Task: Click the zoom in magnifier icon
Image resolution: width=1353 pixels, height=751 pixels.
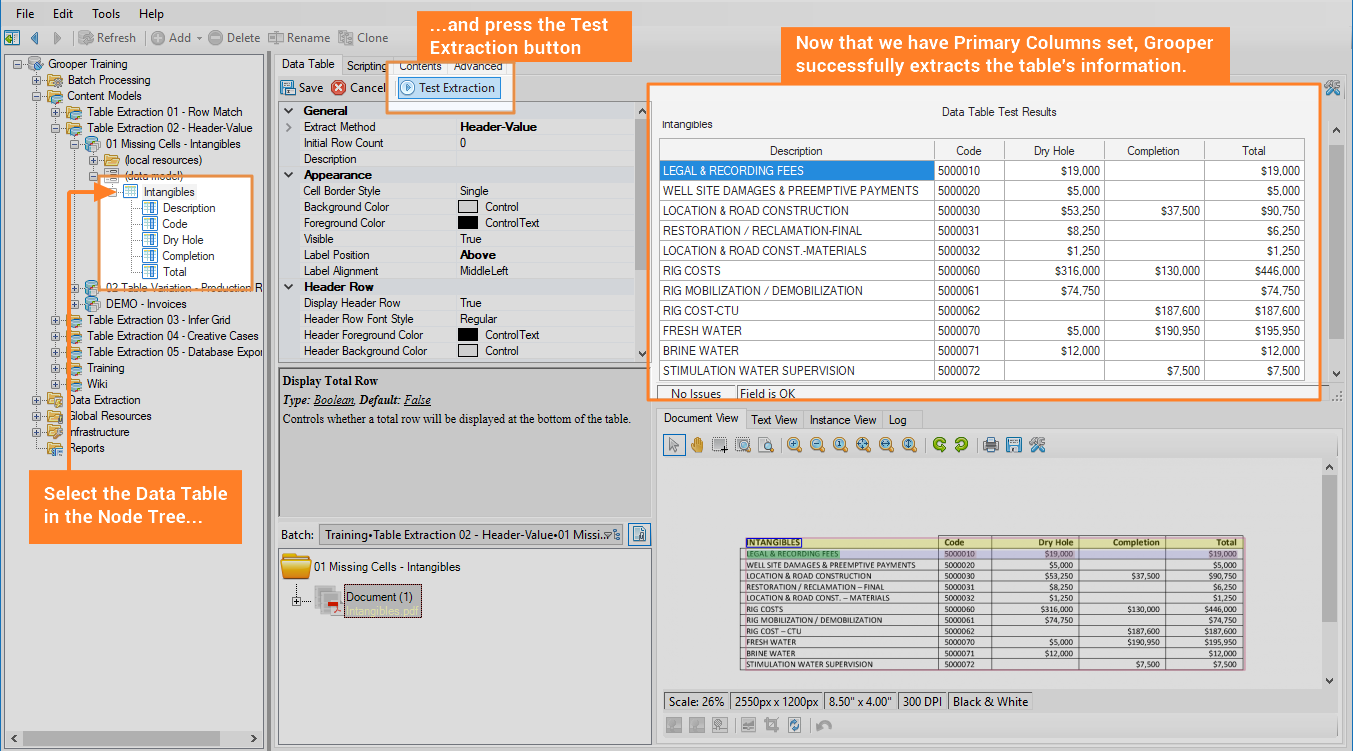Action: pyautogui.click(x=794, y=445)
